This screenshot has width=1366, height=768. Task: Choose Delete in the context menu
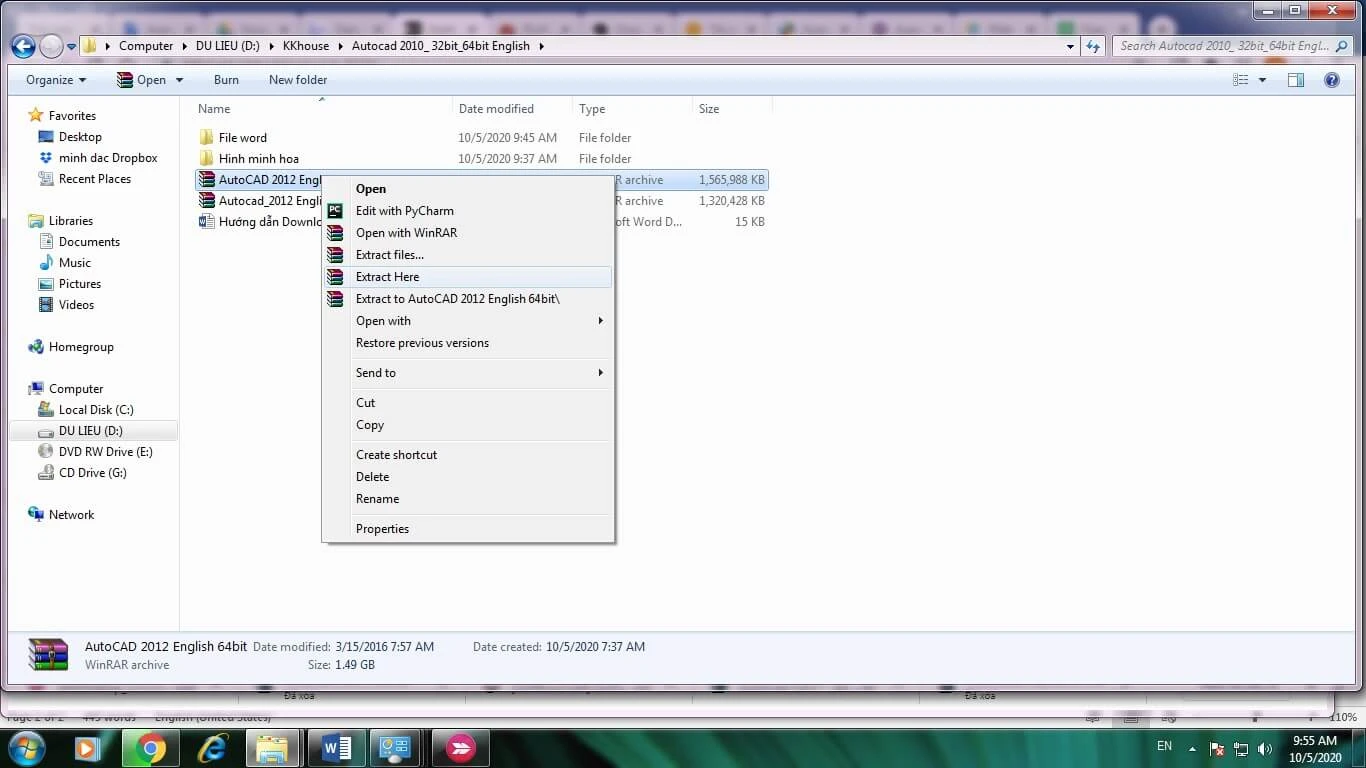pos(468,477)
